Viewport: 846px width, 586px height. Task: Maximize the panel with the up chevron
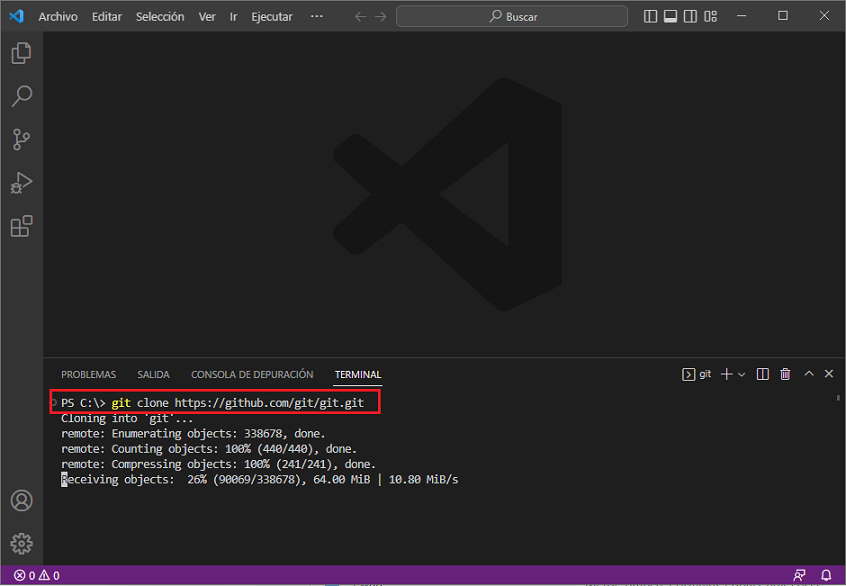809,373
